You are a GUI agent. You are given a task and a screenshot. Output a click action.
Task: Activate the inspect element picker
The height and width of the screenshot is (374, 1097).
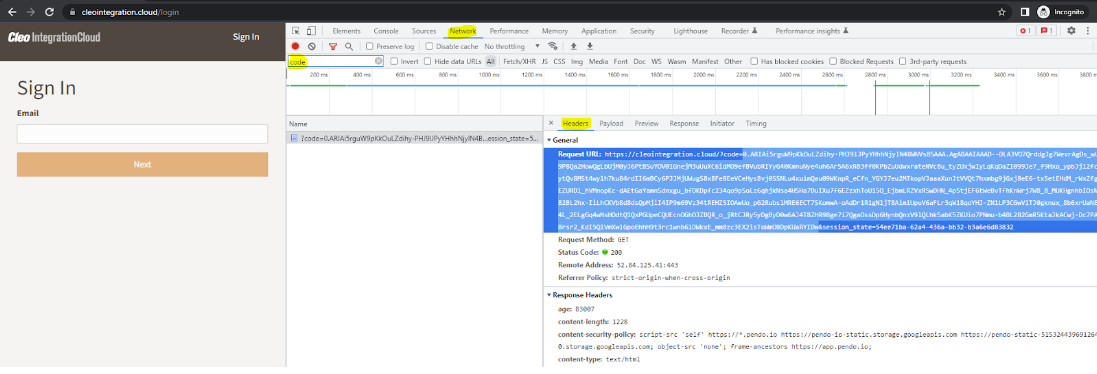296,31
